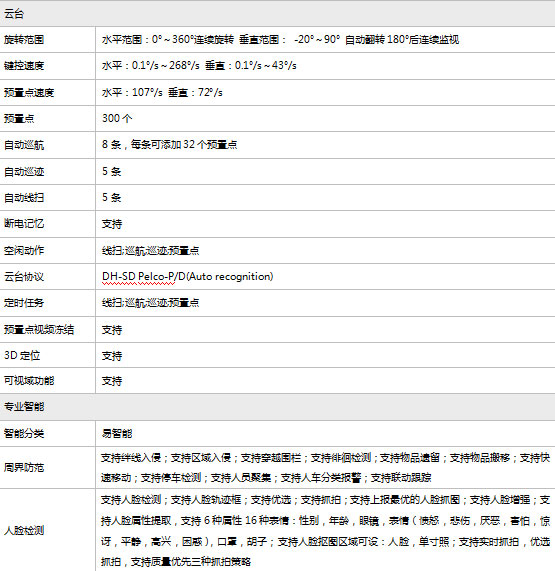Click the 自动巡迹 5 条 value
The width and height of the screenshot is (555, 571).
(x=111, y=171)
